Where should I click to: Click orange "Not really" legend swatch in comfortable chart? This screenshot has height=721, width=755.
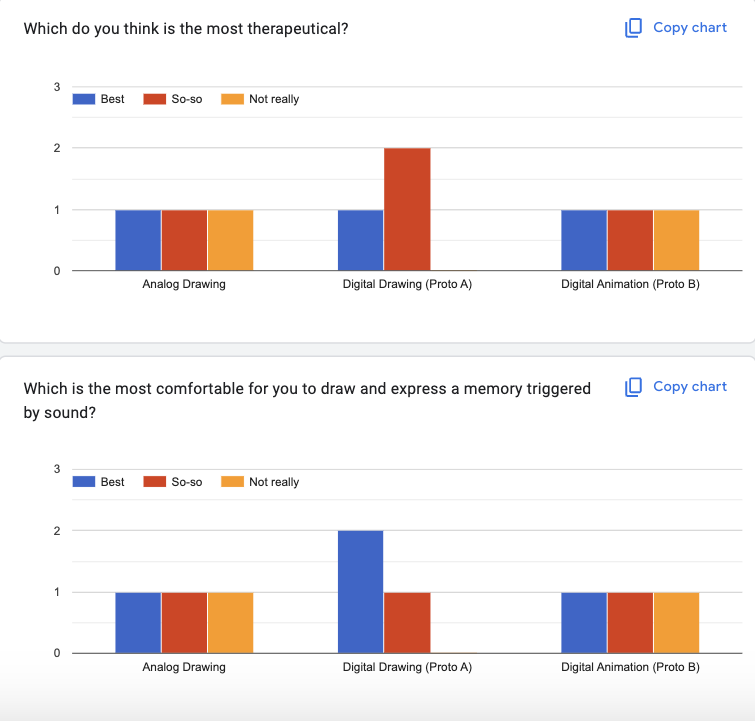pos(232,482)
